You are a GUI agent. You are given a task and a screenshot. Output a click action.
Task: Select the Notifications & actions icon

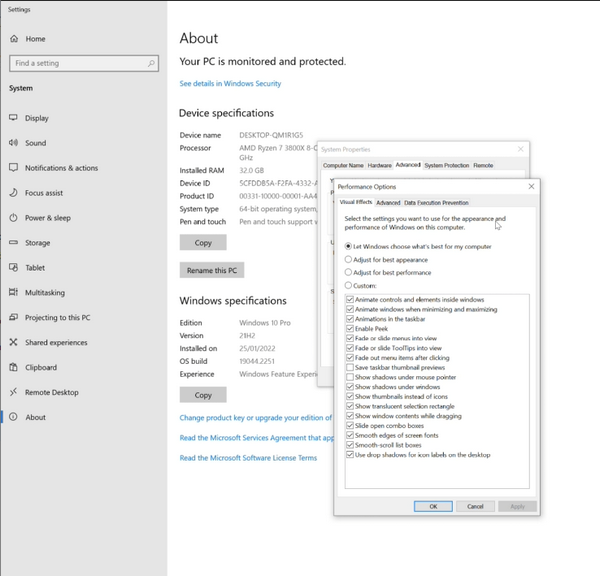(14, 168)
